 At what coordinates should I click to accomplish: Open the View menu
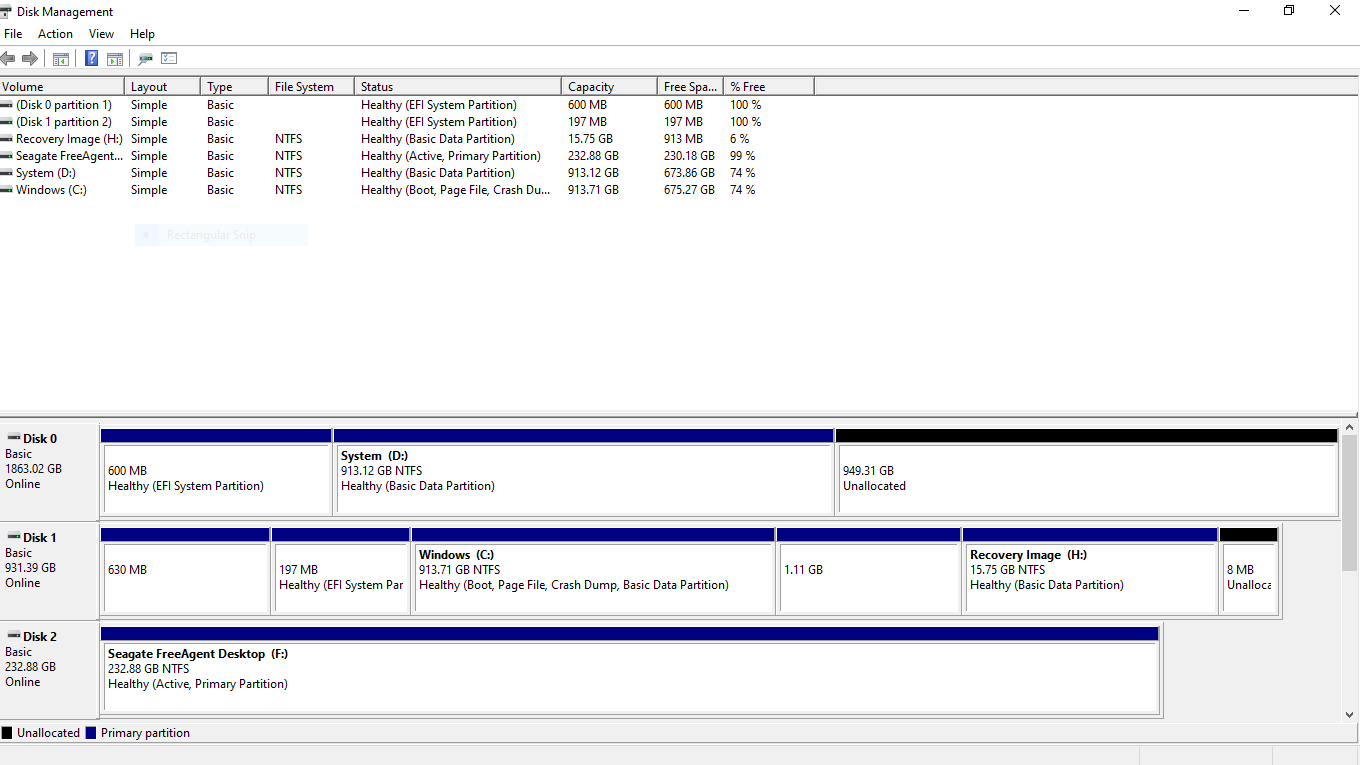click(101, 34)
